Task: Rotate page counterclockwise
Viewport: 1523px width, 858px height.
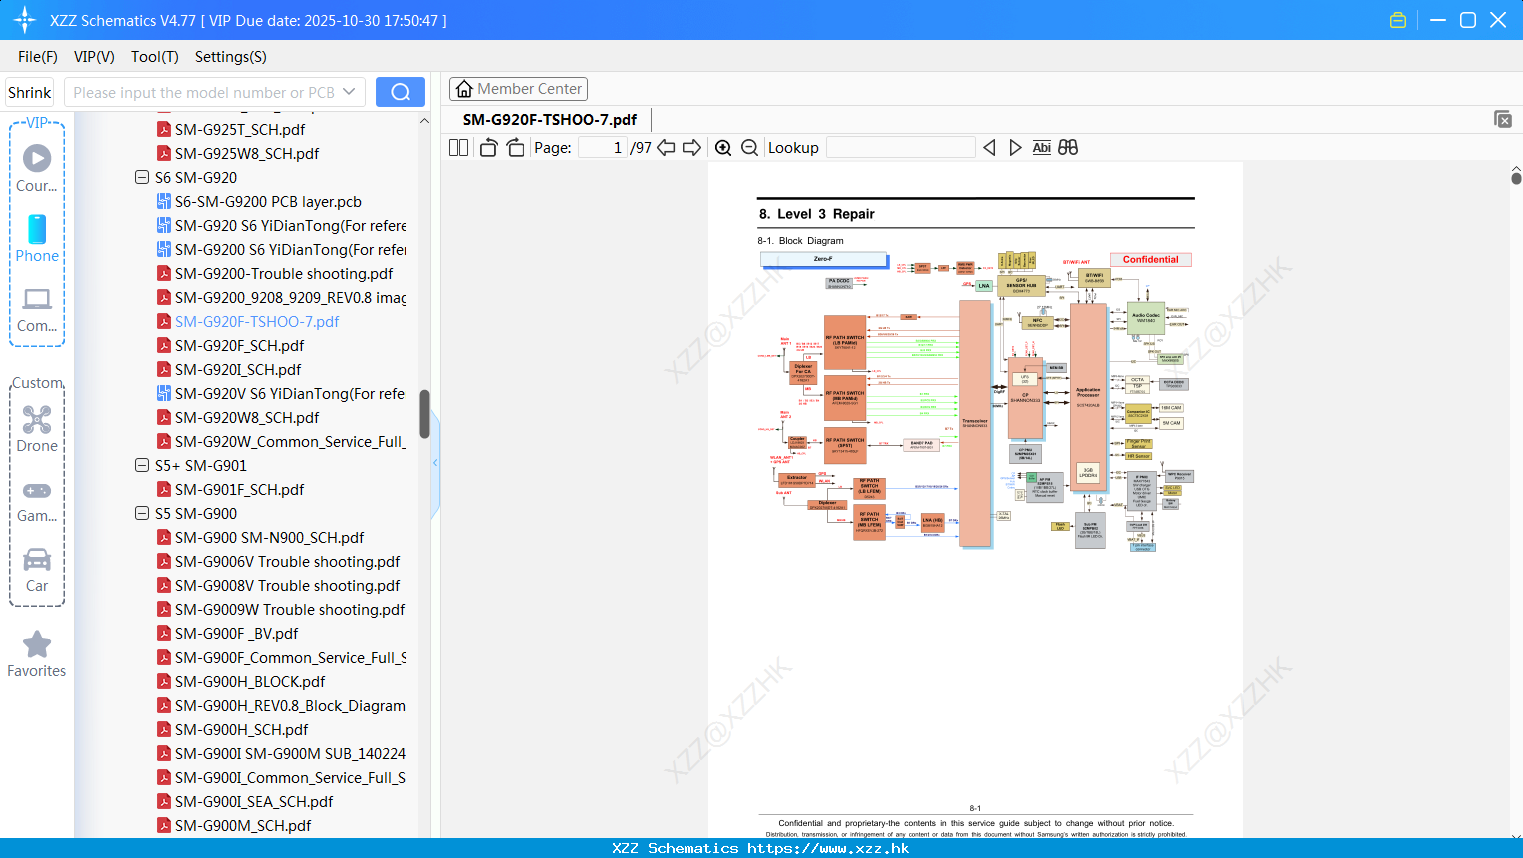Action: [488, 148]
